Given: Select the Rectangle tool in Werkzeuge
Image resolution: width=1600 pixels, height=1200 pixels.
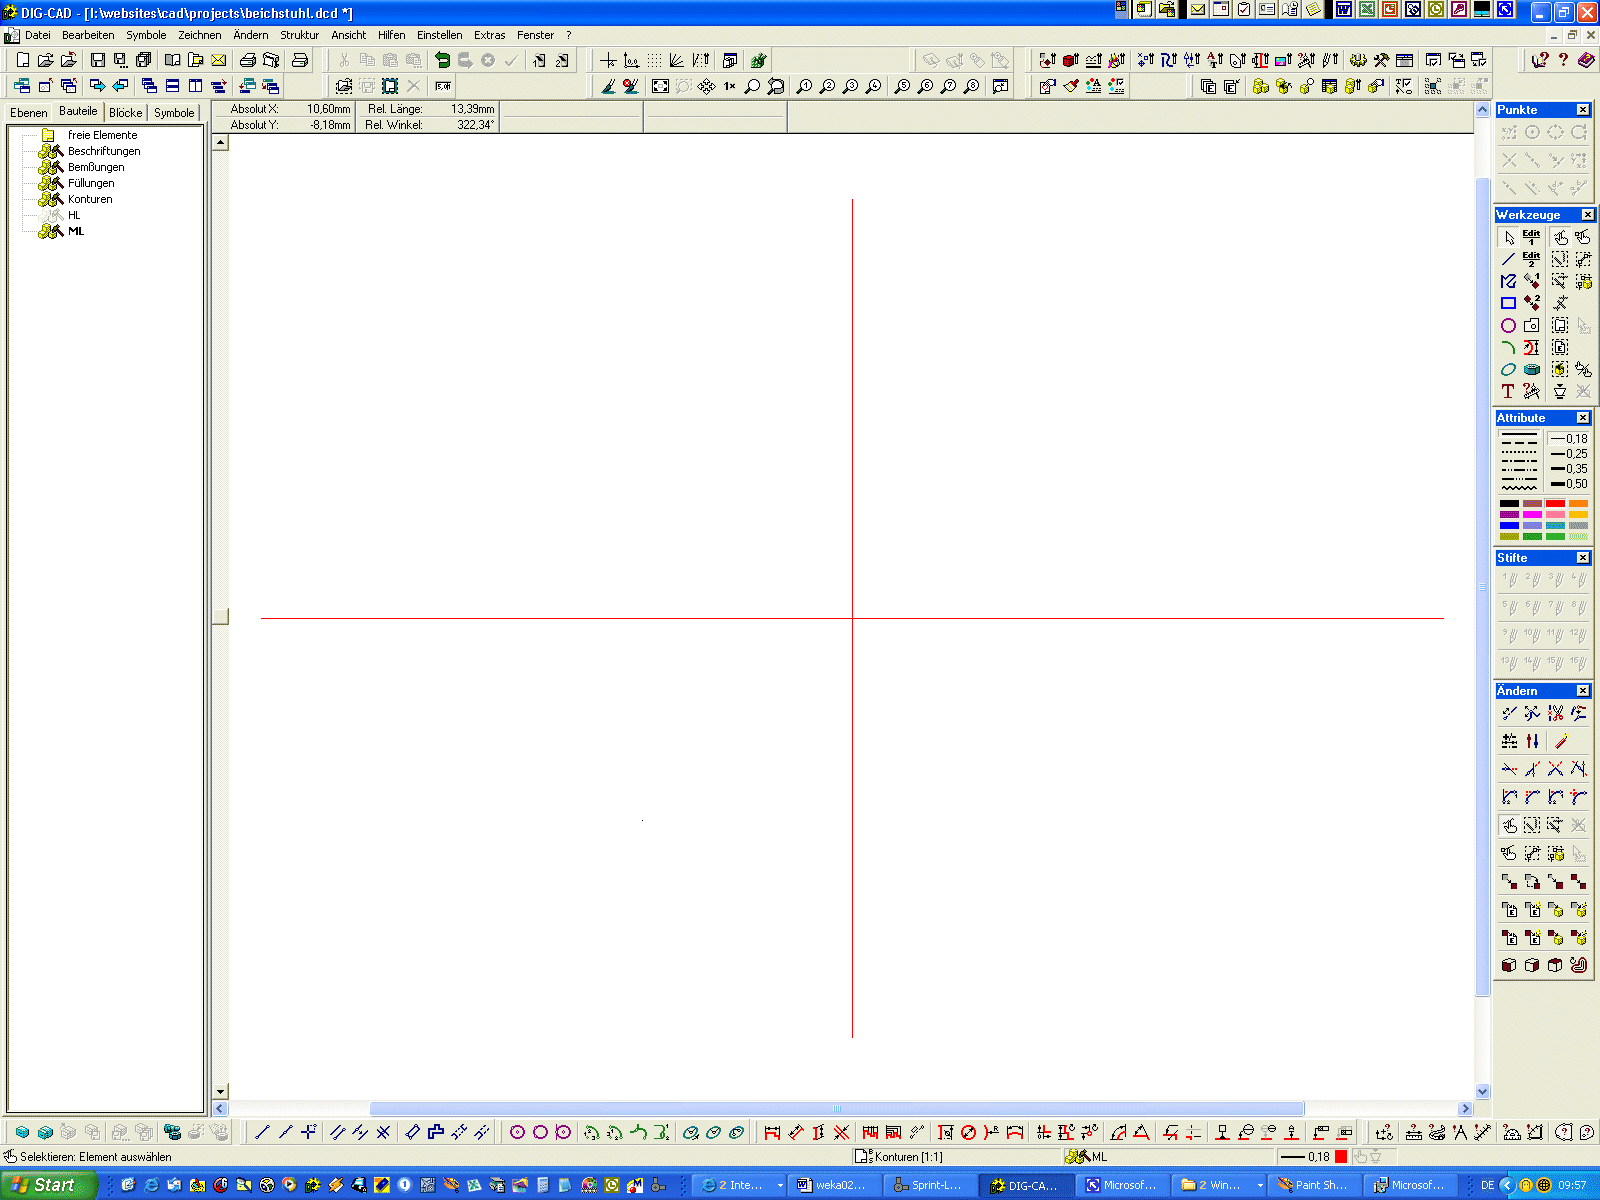Looking at the screenshot, I should tap(1509, 303).
